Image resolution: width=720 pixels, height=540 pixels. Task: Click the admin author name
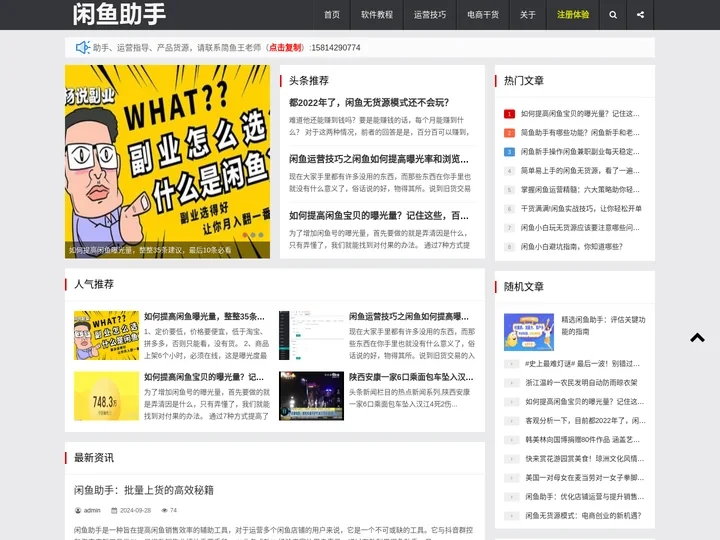point(92,510)
